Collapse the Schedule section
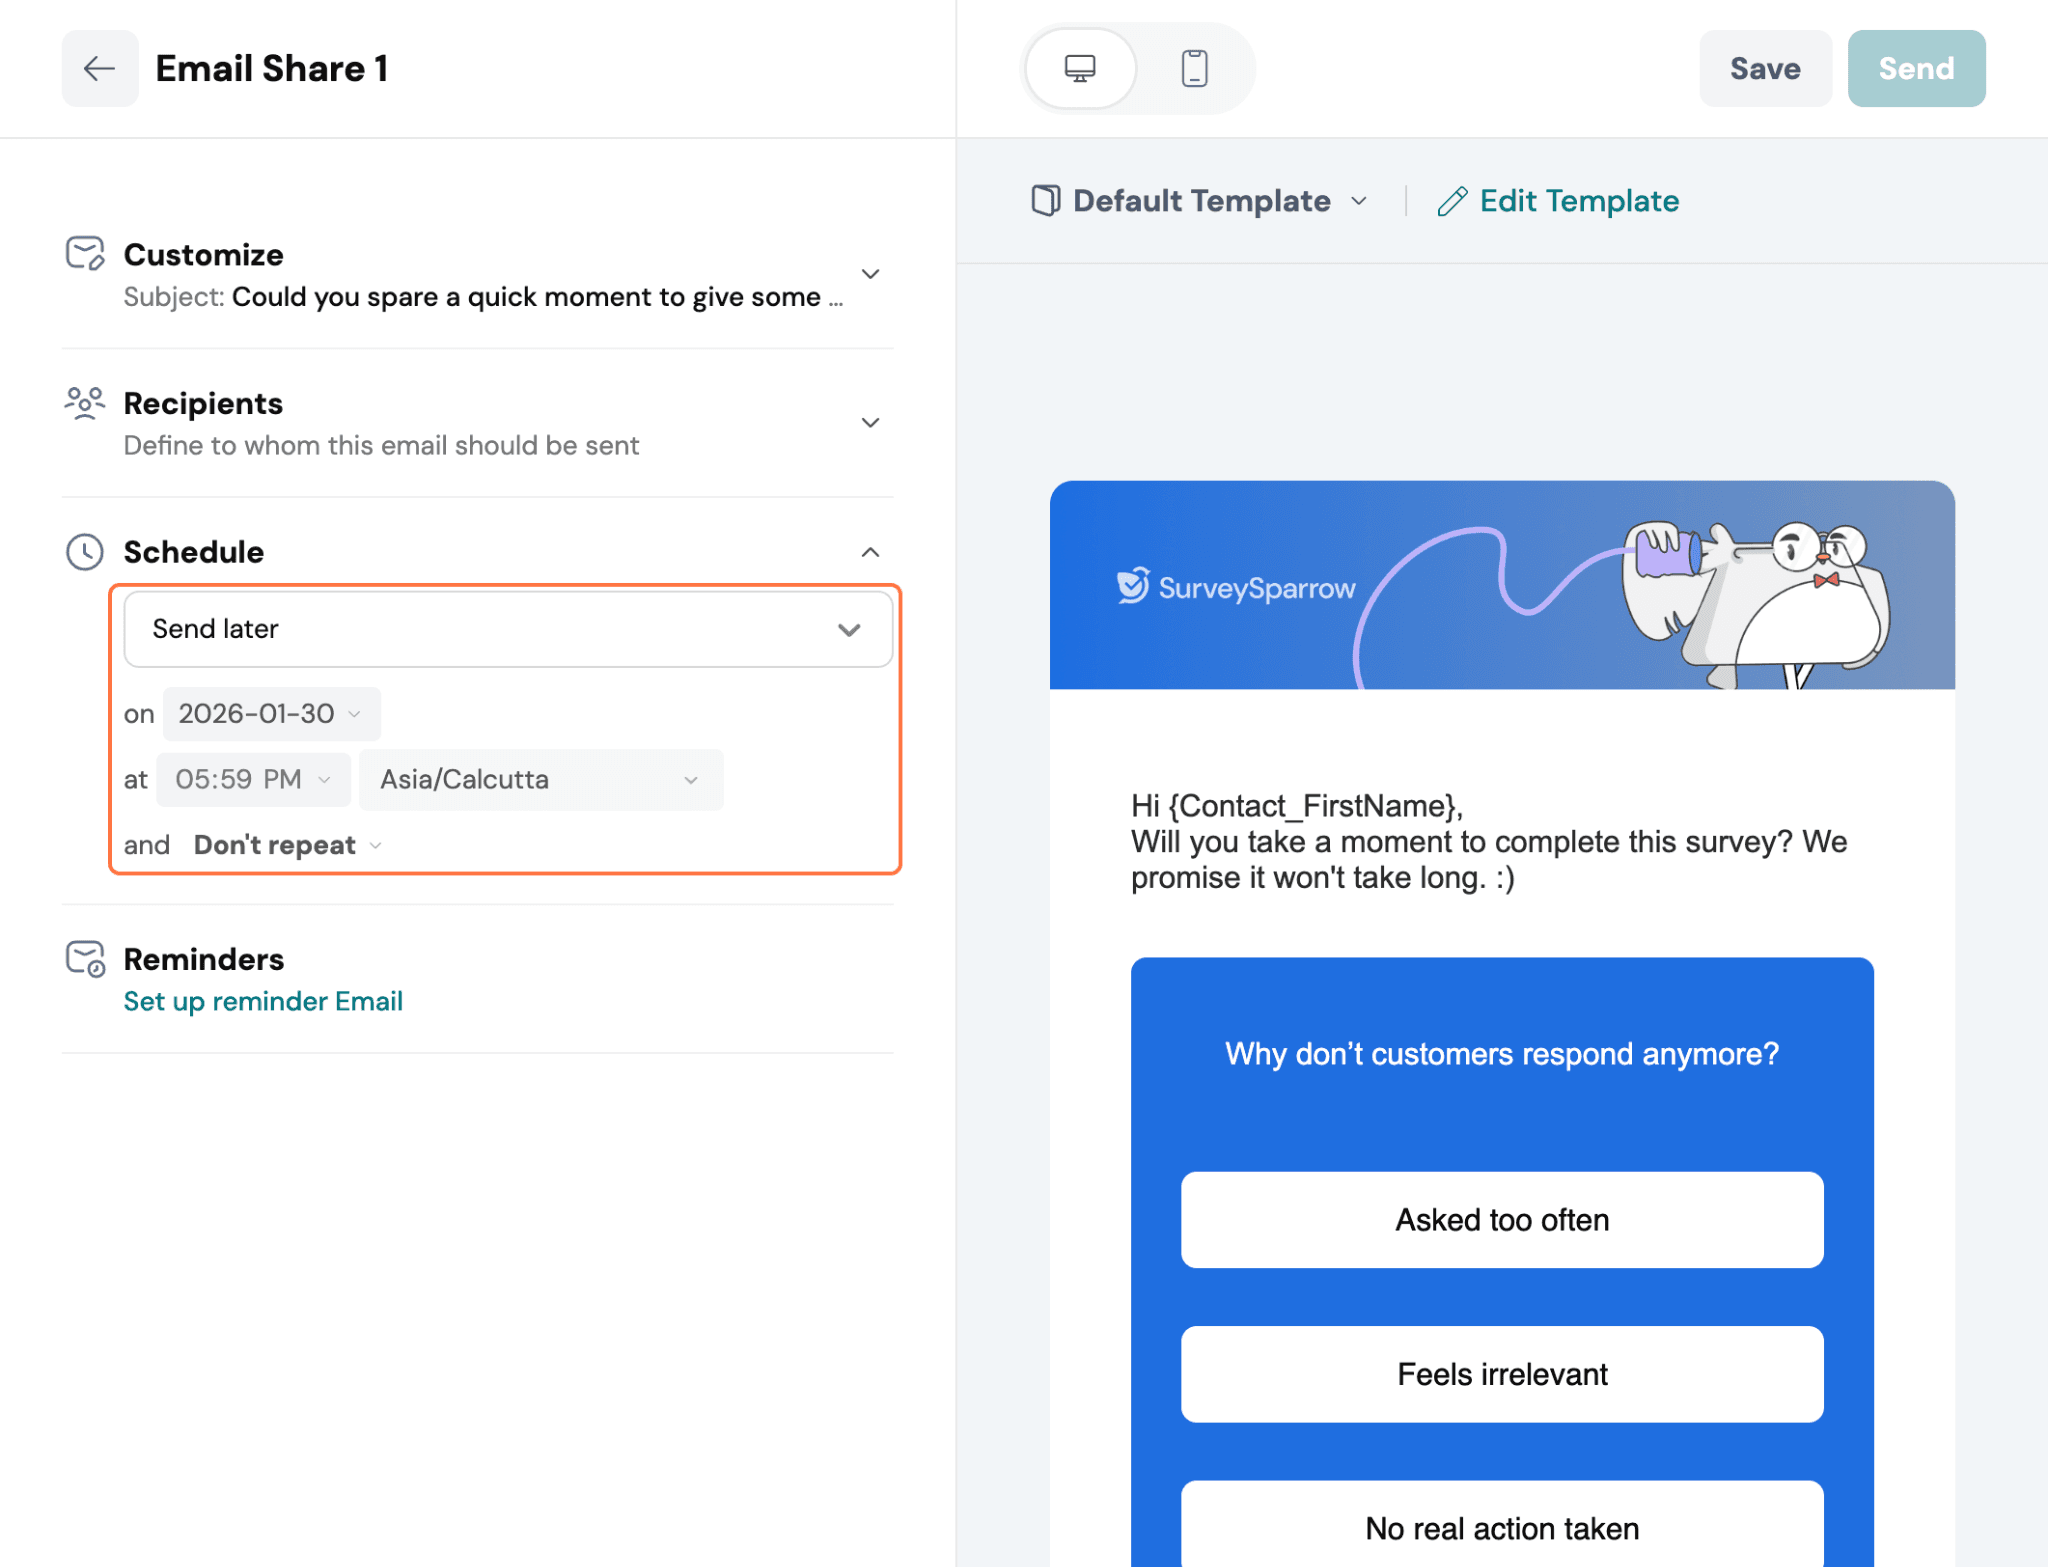This screenshot has width=2048, height=1567. (870, 552)
